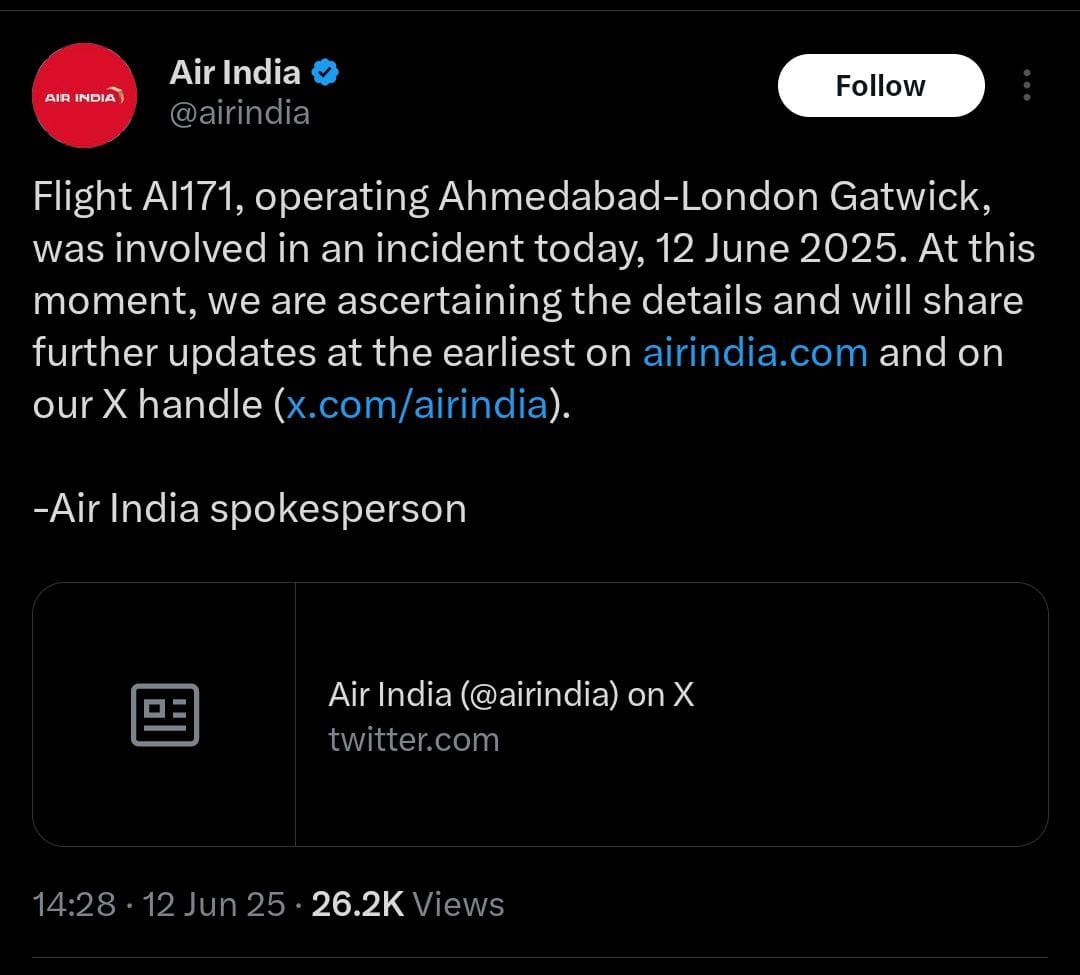The height and width of the screenshot is (975, 1080).
Task: Click the Flight AI171 text in the post
Action: [136, 197]
